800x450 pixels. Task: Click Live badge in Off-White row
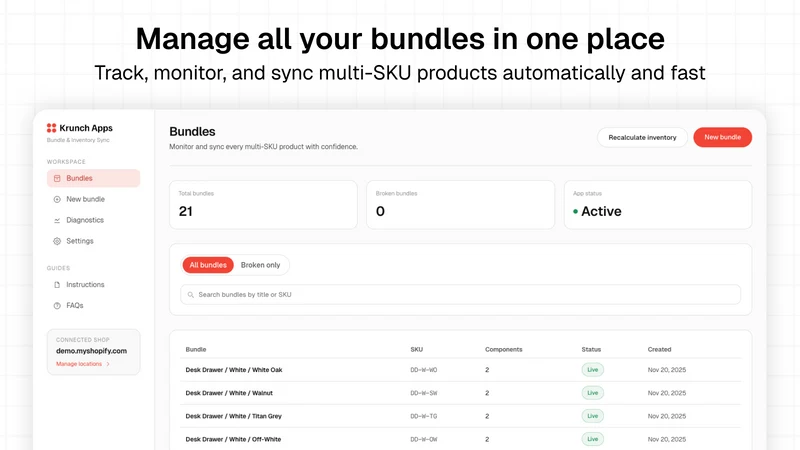coord(592,439)
